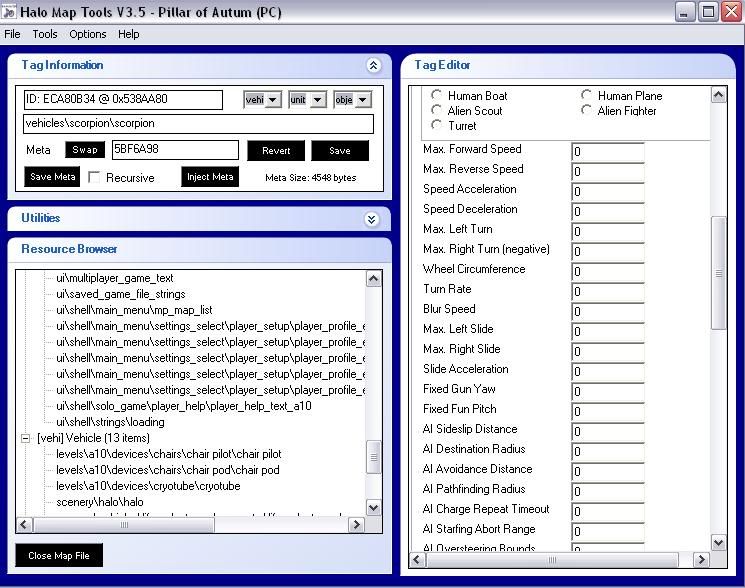Click the Turn Rate value field
Screen dimensions: 745x588
608,291
